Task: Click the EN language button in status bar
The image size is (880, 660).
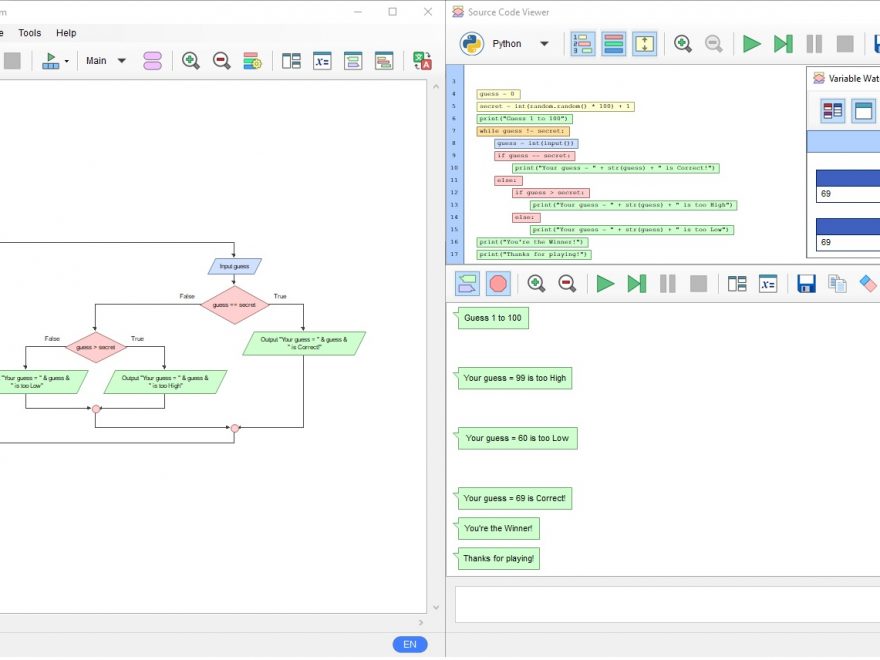Action: 409,645
